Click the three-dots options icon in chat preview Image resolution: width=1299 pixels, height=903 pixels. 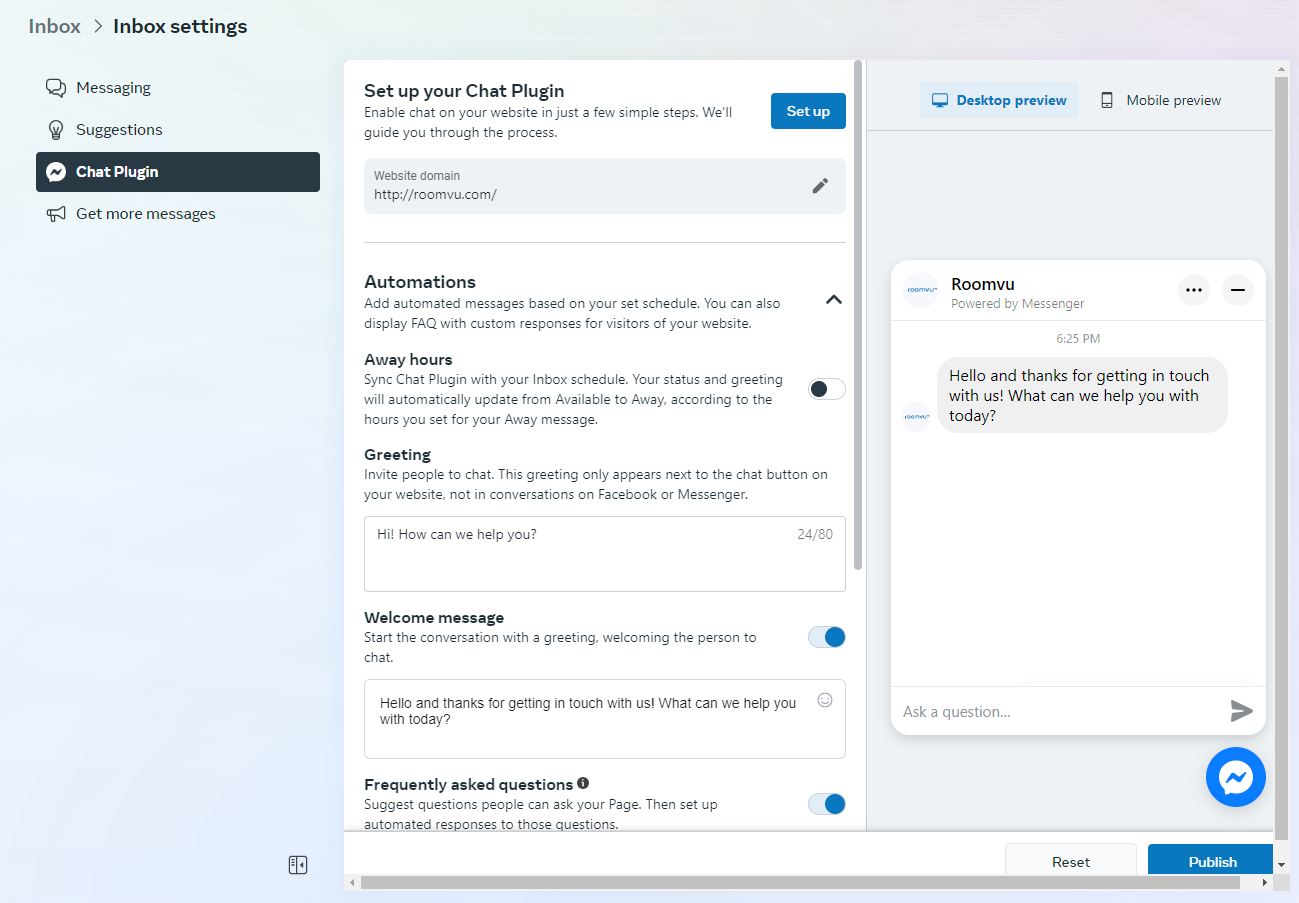coord(1193,290)
